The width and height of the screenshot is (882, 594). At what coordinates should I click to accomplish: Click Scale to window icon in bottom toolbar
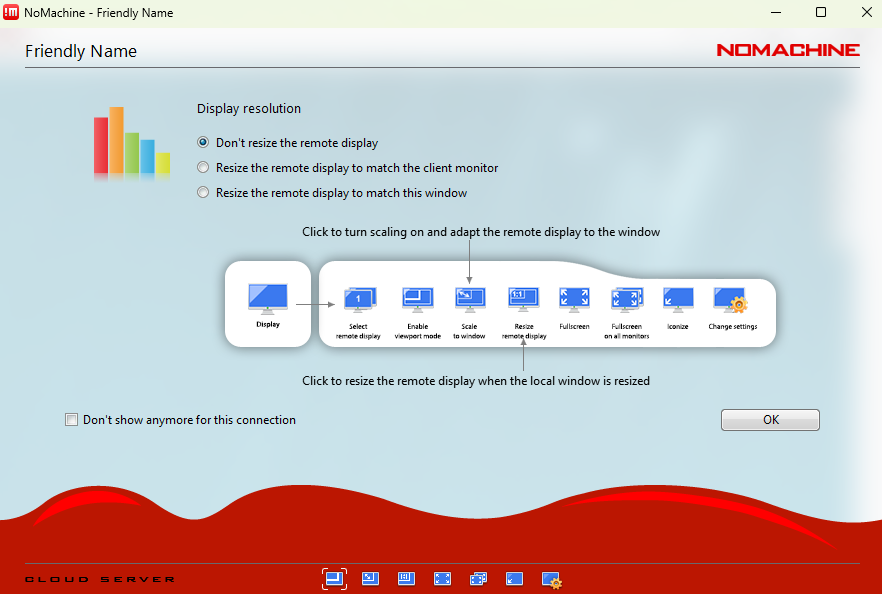pyautogui.click(x=370, y=578)
